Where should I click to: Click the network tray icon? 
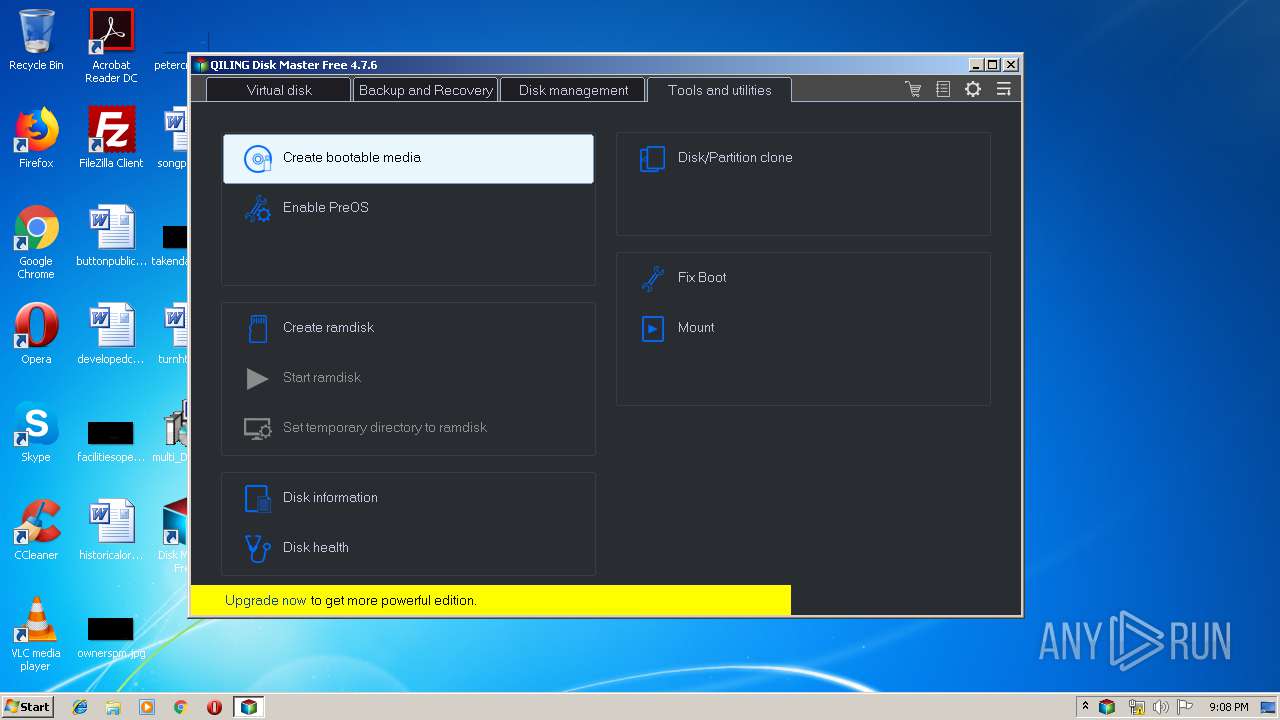[1135, 707]
